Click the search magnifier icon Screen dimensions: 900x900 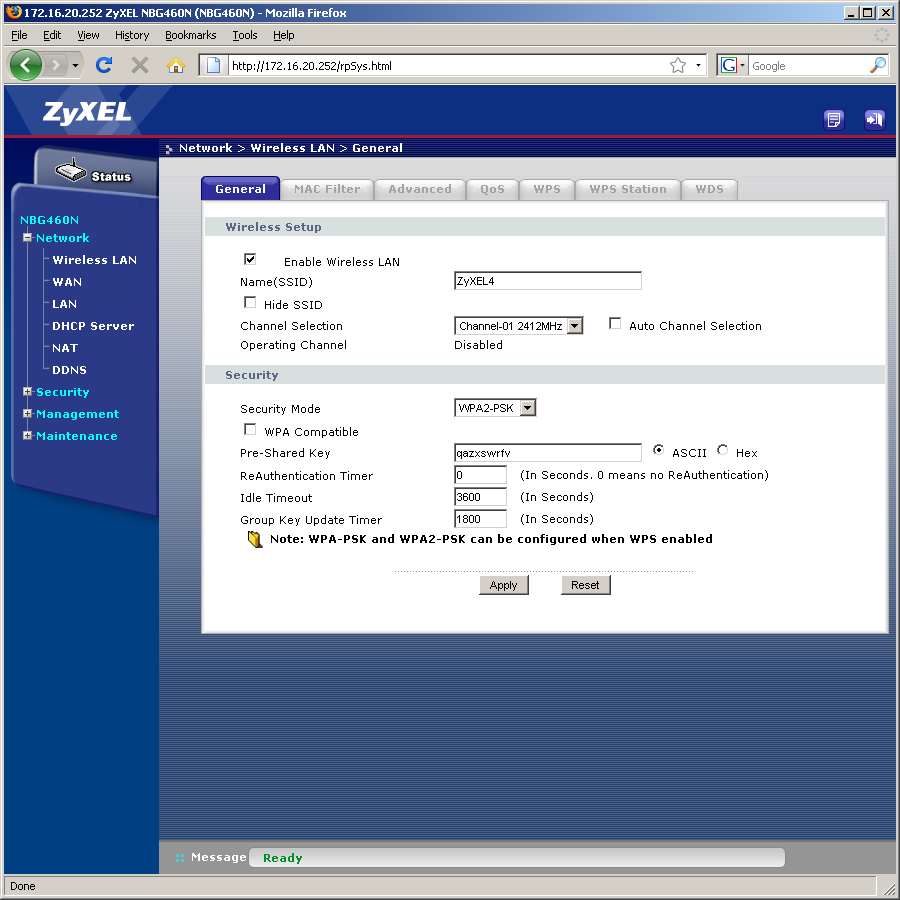(878, 65)
